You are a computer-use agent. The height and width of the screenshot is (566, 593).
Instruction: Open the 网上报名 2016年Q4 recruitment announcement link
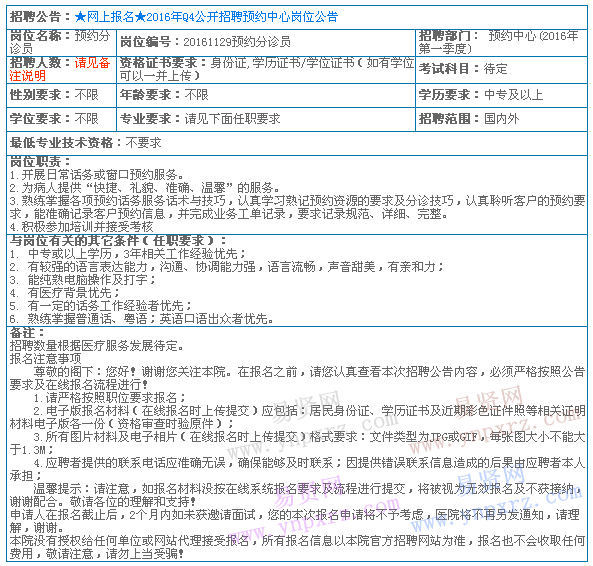tap(206, 17)
